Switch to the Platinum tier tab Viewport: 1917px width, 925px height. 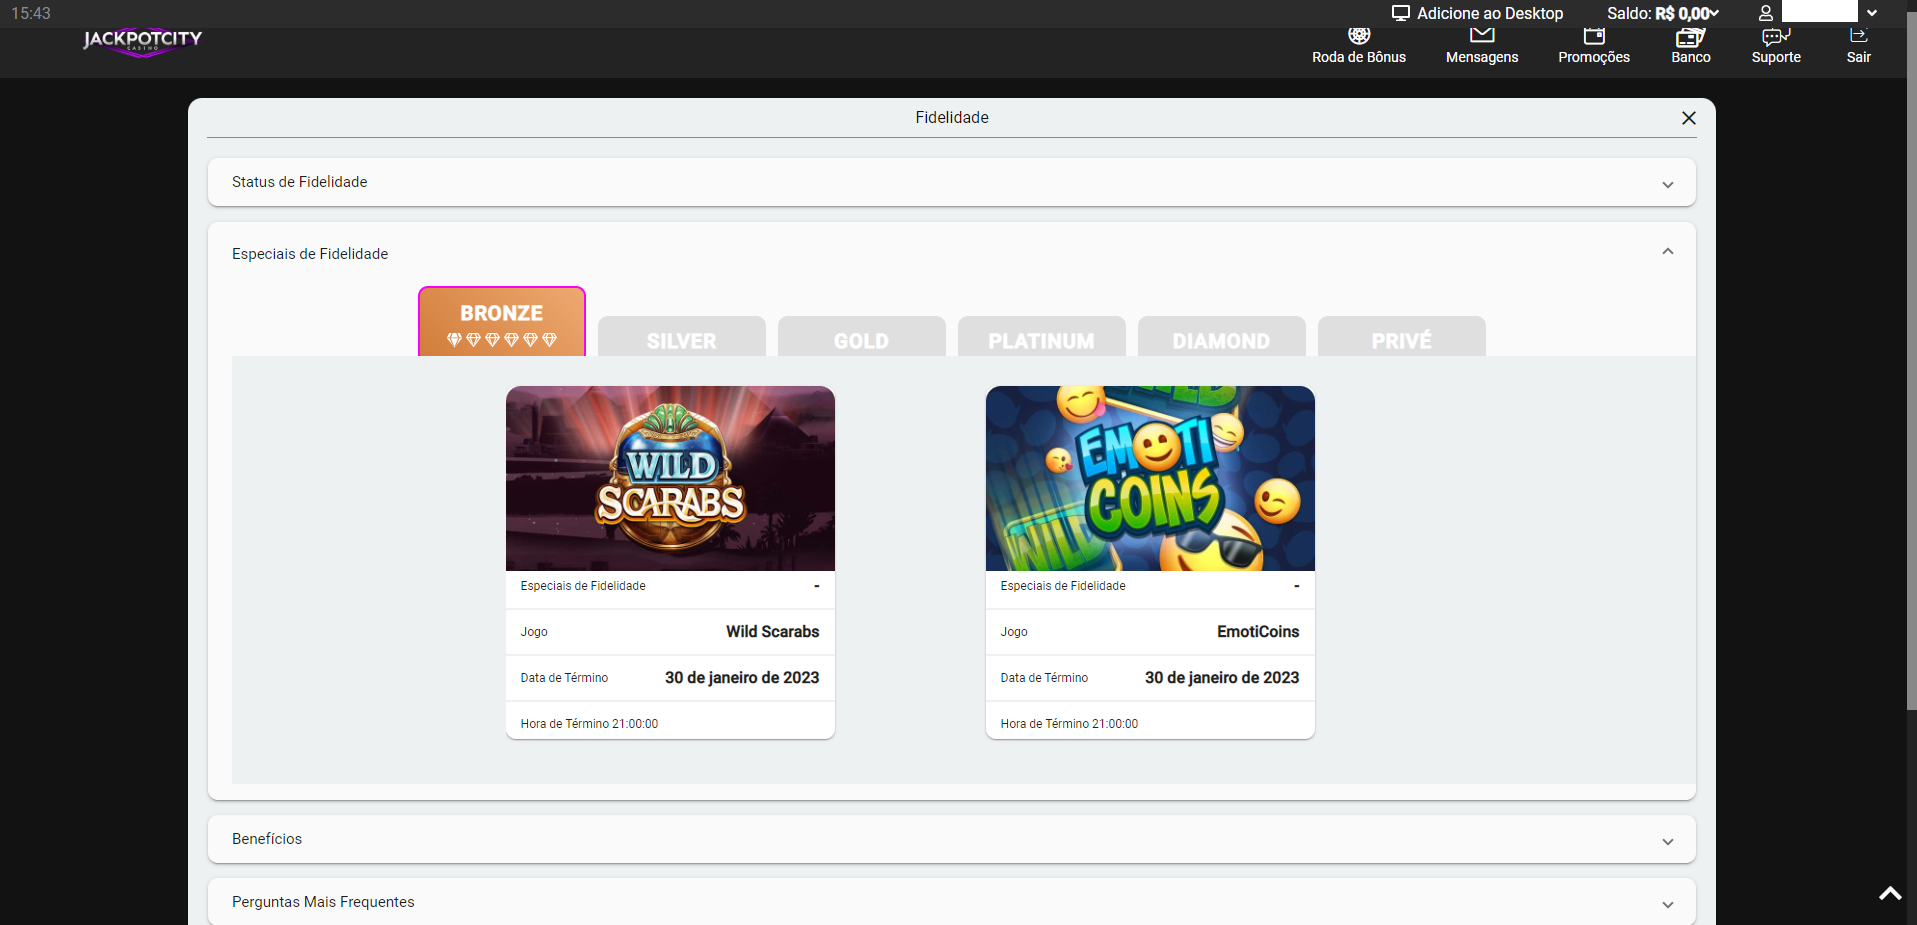click(x=1042, y=337)
